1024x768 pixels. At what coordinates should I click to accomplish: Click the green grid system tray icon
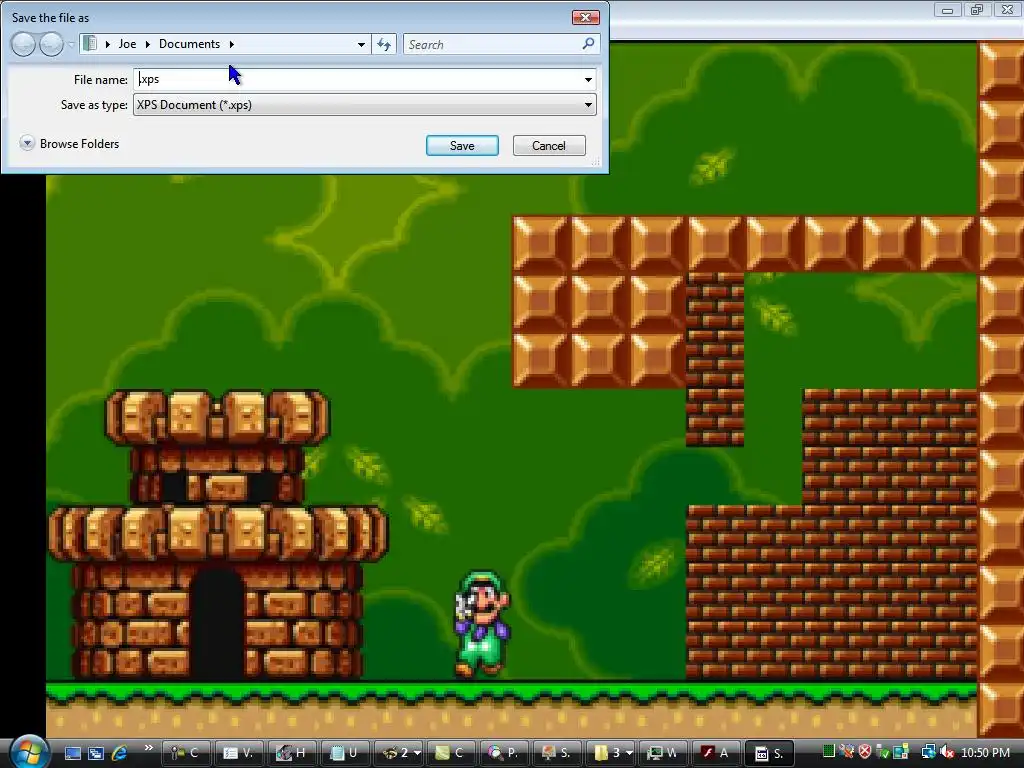tap(829, 752)
